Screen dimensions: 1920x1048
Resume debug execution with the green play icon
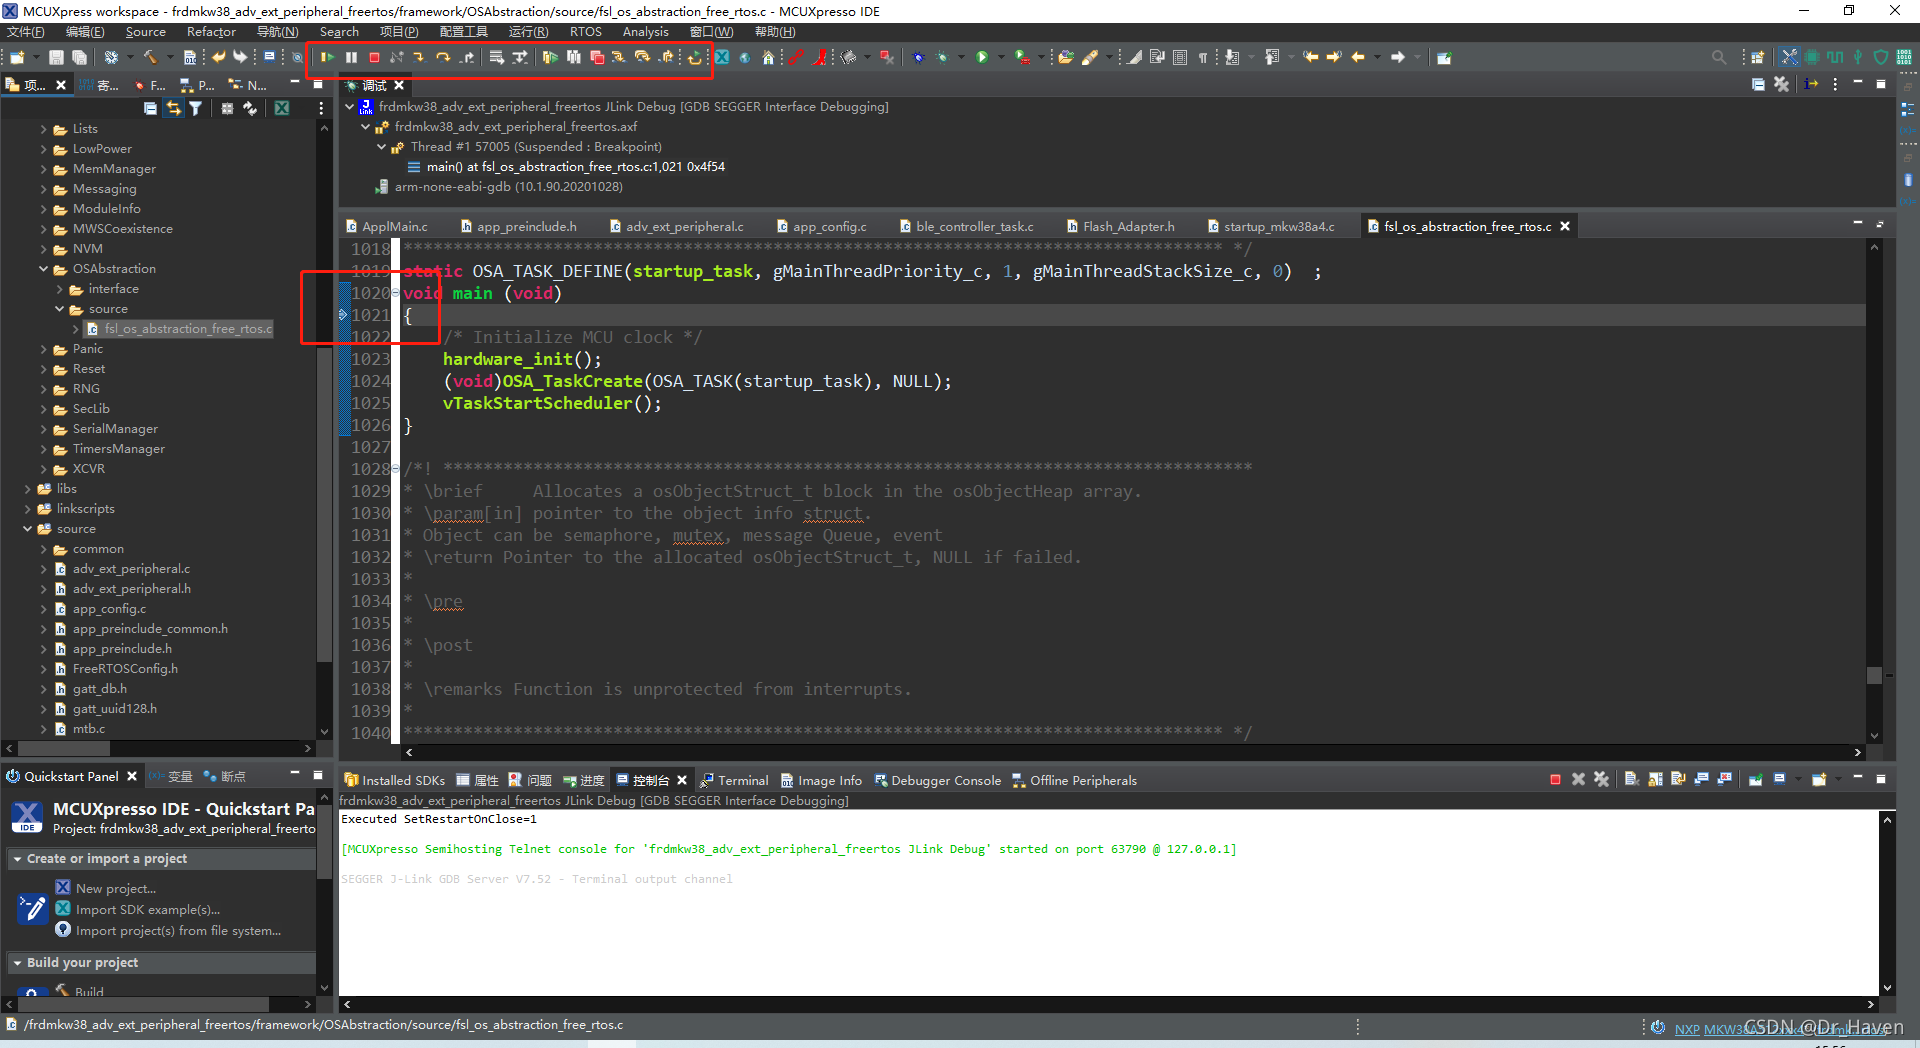point(327,57)
